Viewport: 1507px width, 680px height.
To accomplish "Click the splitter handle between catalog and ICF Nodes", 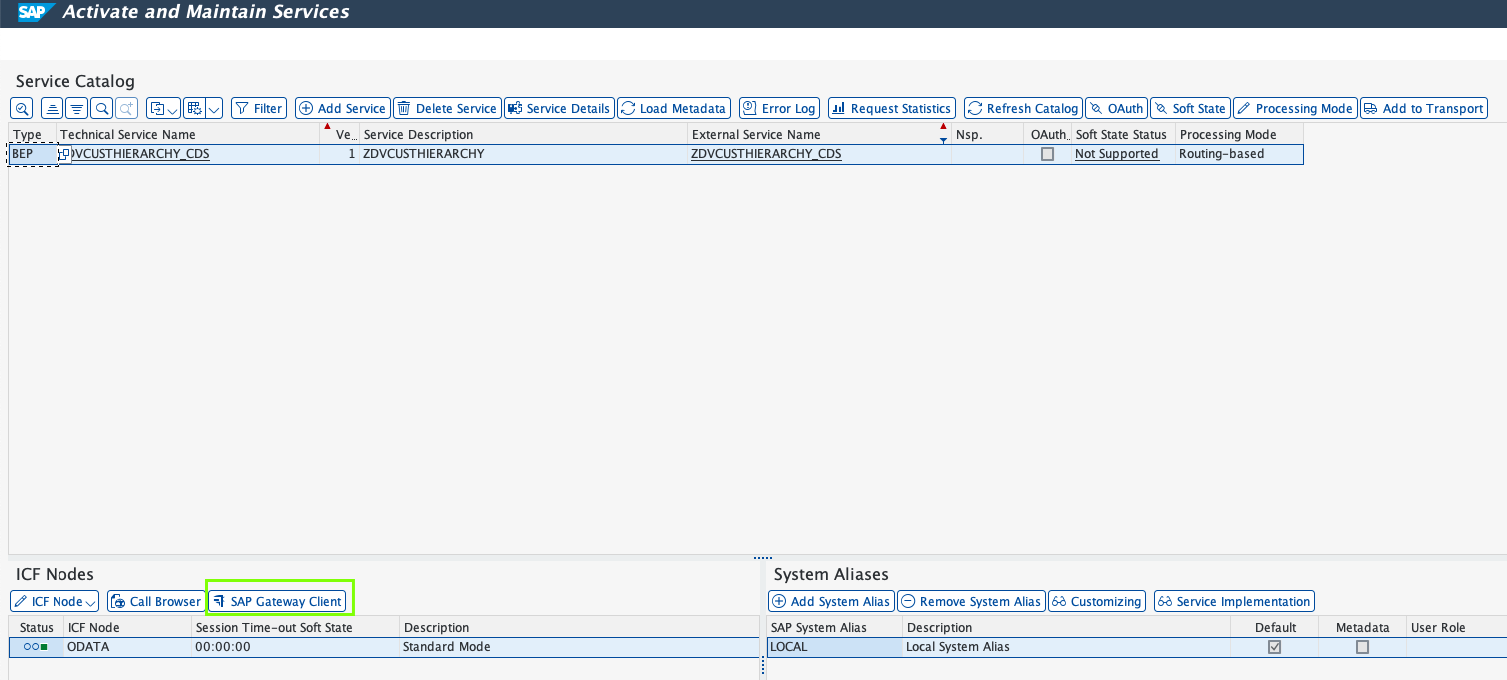I will pos(762,557).
